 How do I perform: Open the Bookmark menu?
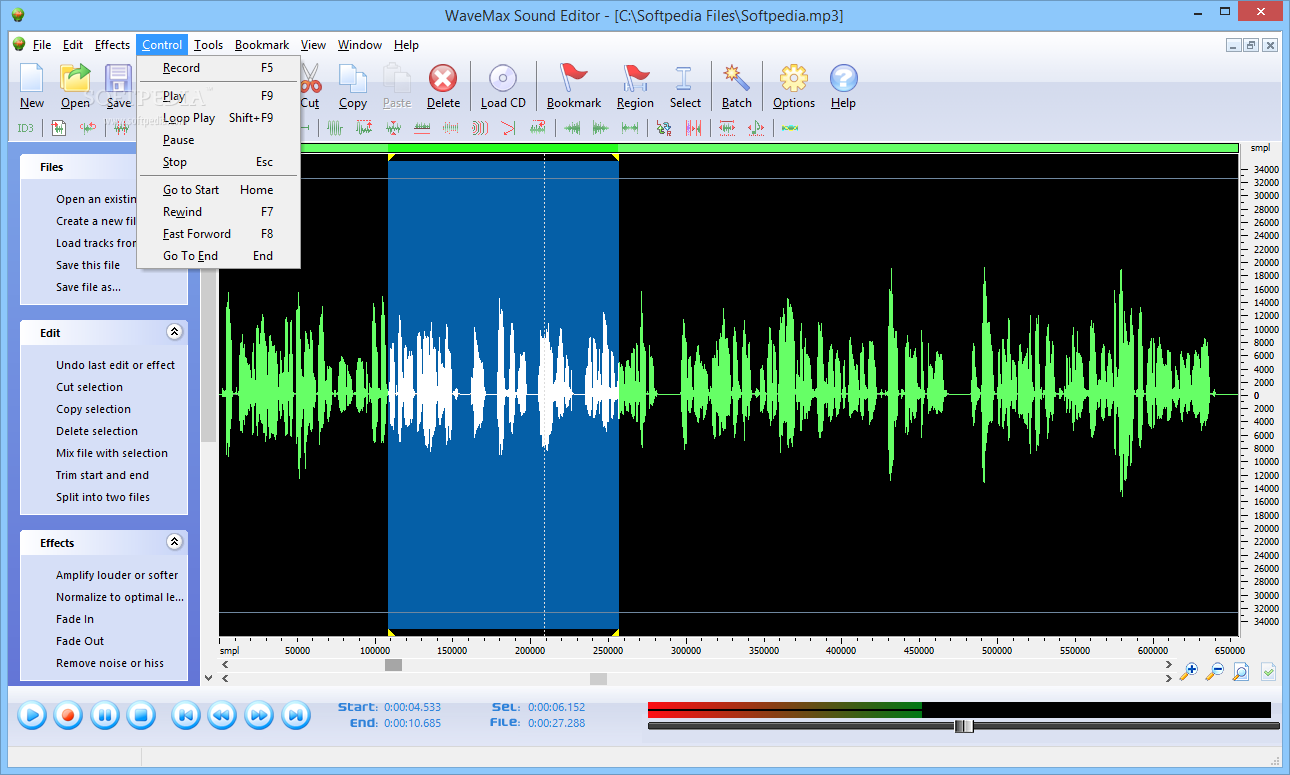click(262, 45)
